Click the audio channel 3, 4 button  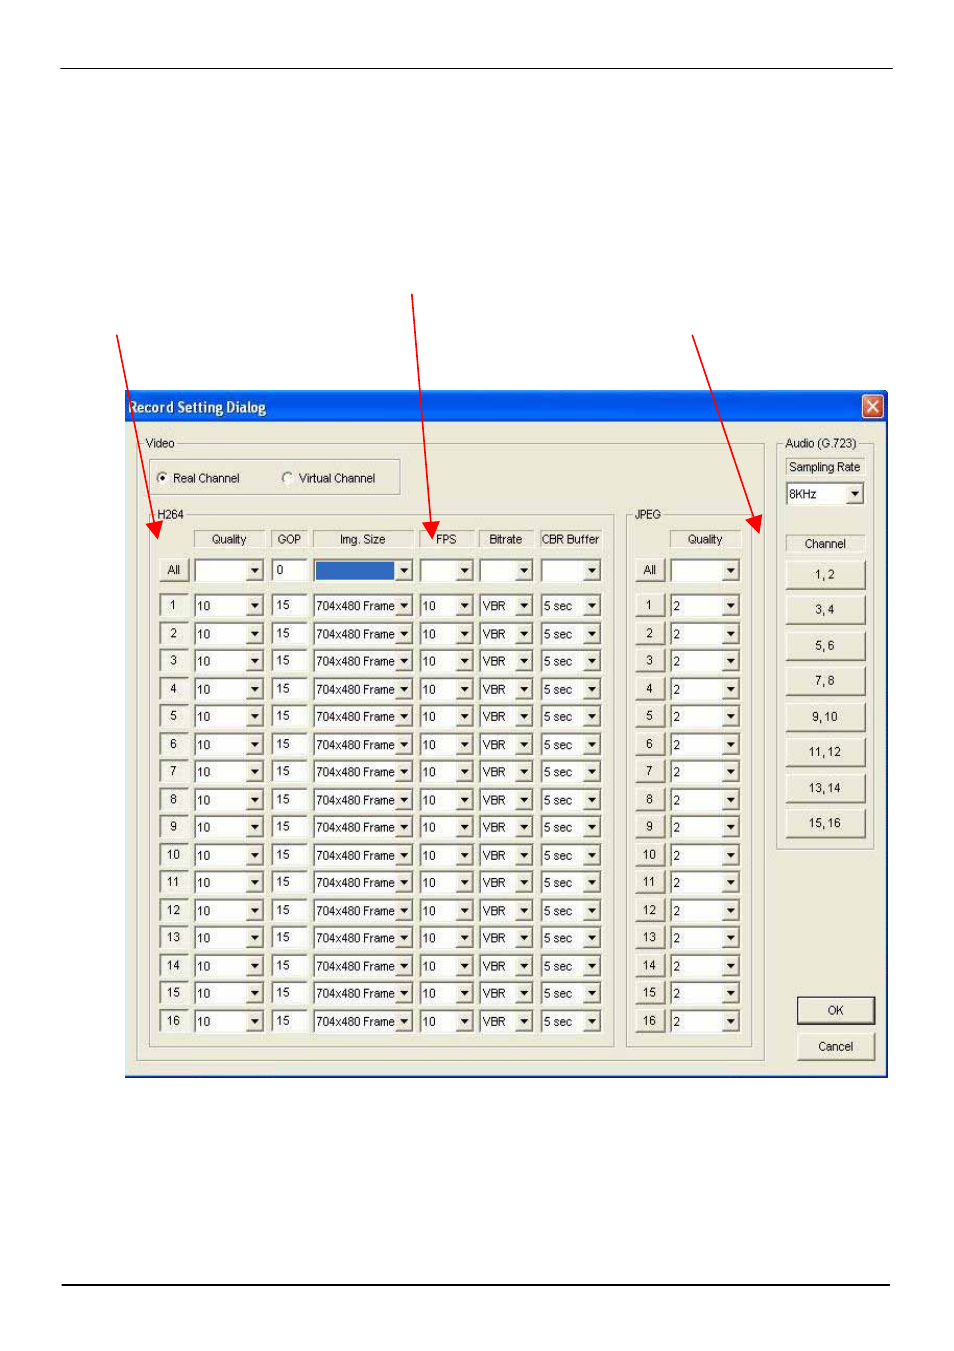tap(825, 610)
